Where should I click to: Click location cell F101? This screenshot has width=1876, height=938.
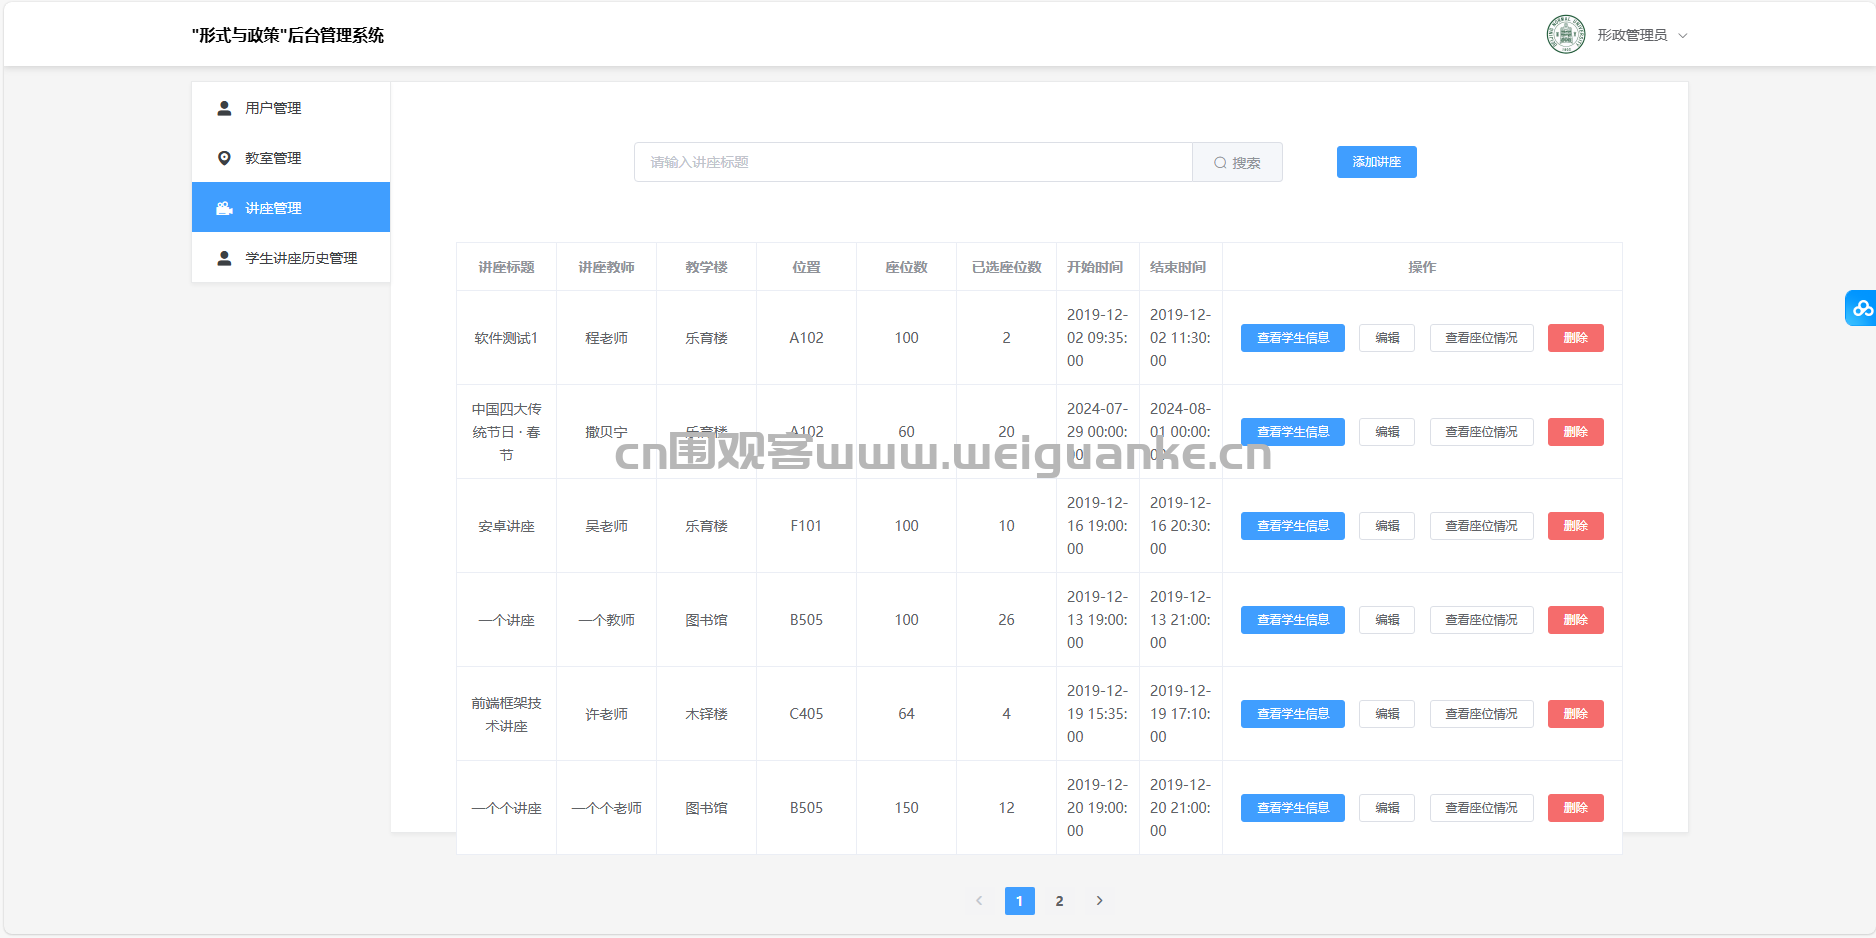[x=806, y=526]
